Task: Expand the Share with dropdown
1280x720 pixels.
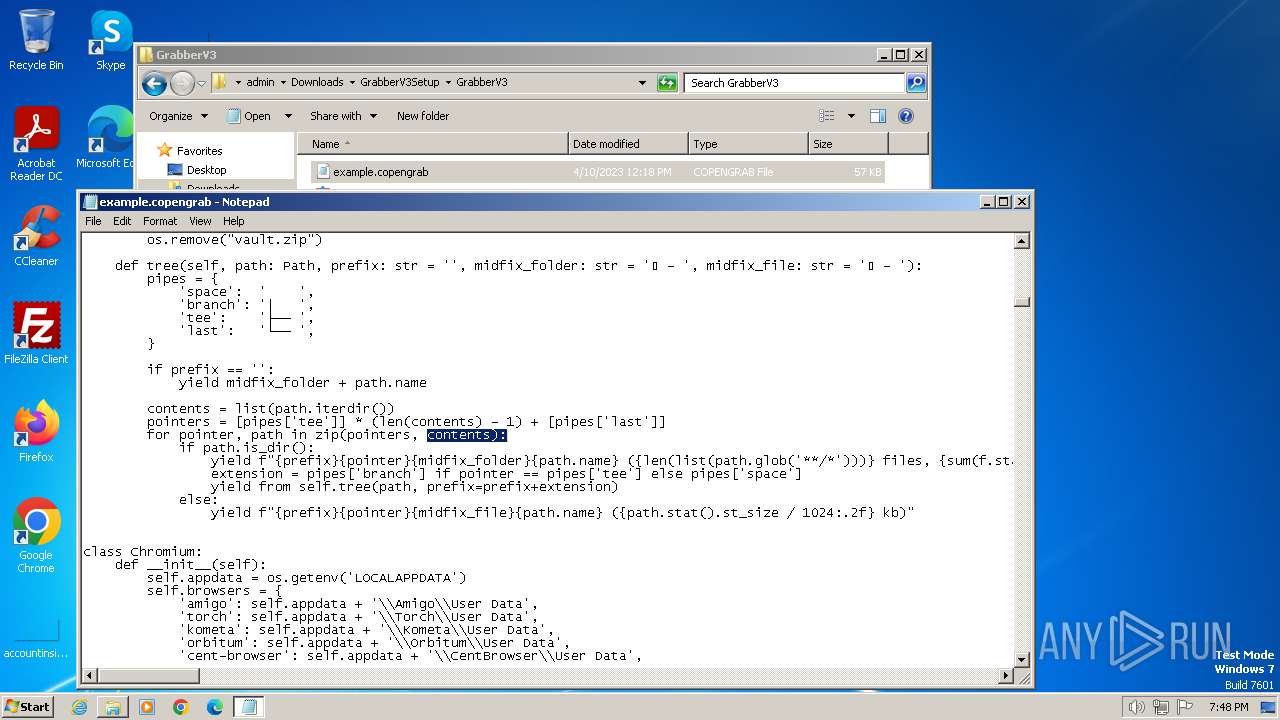Action: tap(373, 116)
